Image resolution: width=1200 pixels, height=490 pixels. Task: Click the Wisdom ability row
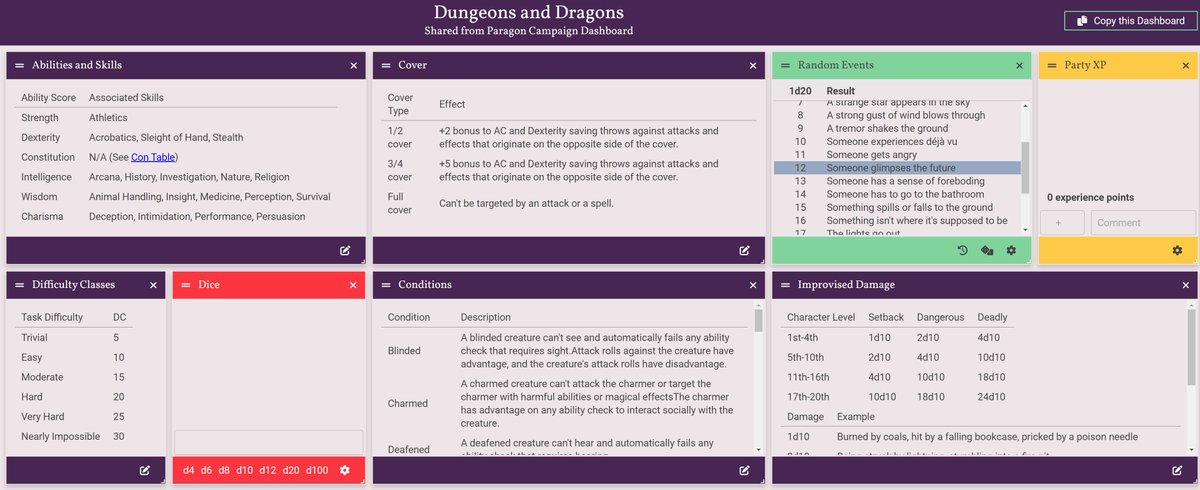(177, 197)
